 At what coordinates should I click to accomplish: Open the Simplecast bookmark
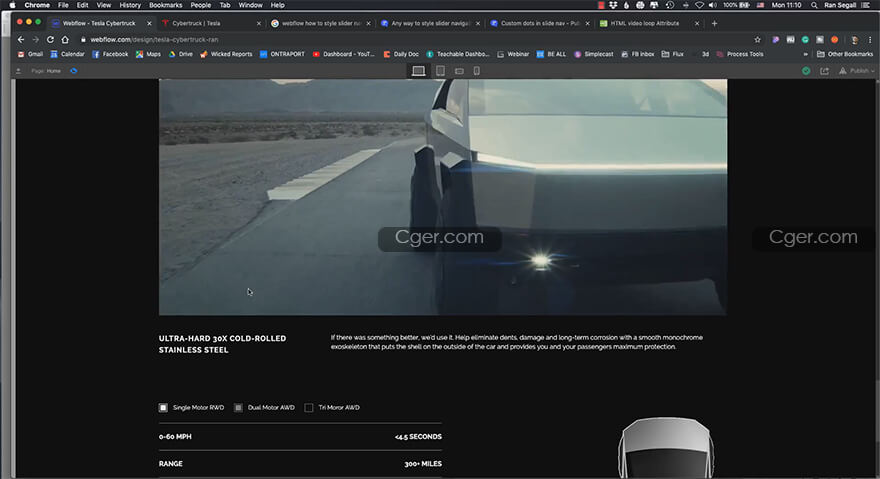tap(594, 54)
